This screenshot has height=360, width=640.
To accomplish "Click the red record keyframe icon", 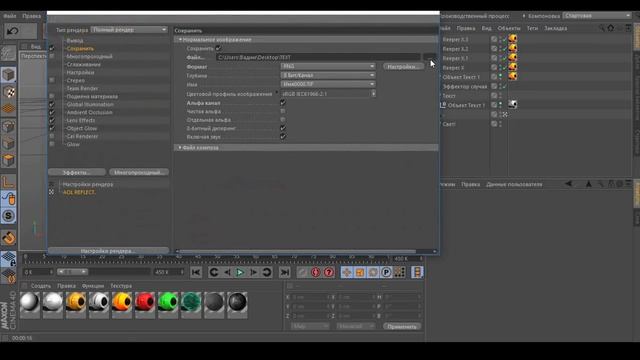I will click(316, 272).
